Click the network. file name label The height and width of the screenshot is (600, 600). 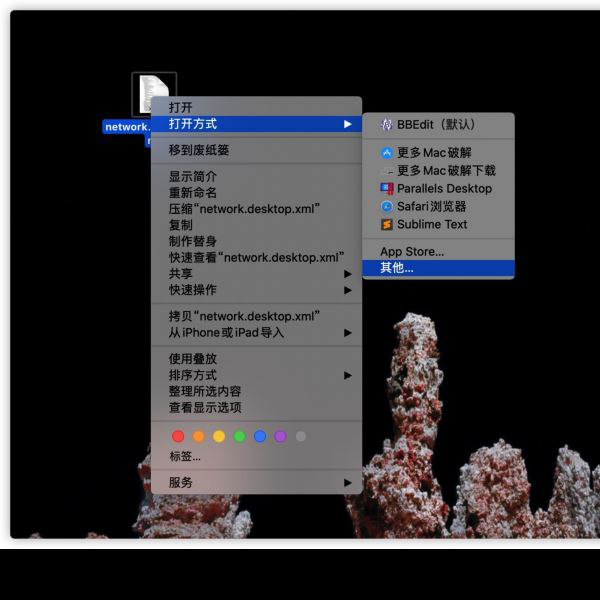pyautogui.click(x=127, y=127)
